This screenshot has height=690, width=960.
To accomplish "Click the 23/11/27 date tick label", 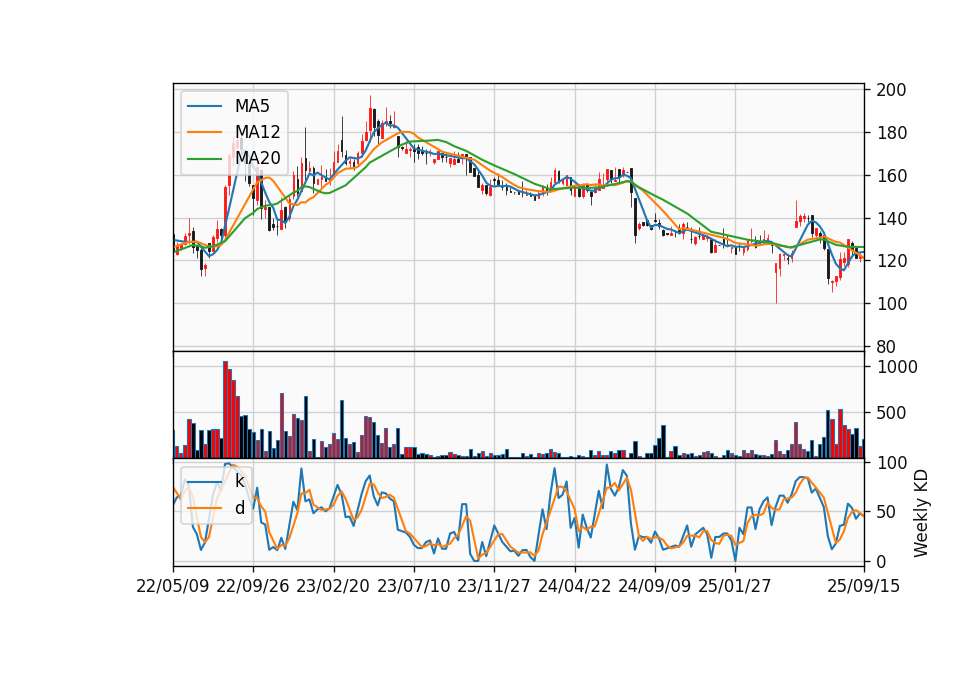I will [493, 586].
